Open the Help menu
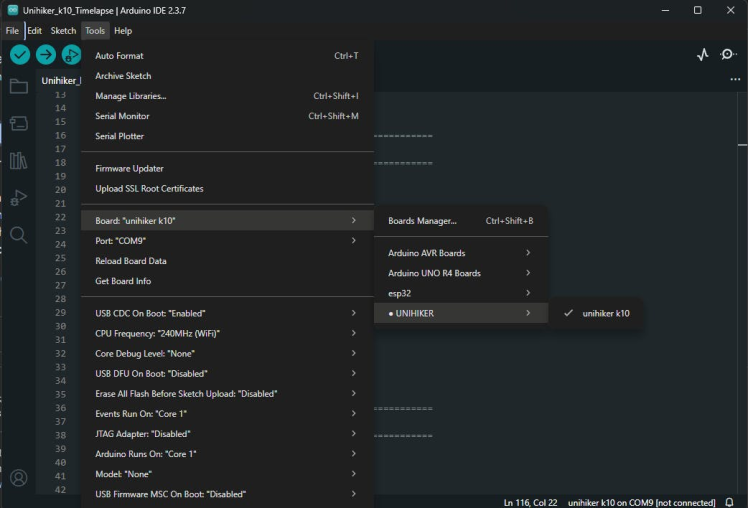The width and height of the screenshot is (748, 508). point(123,31)
